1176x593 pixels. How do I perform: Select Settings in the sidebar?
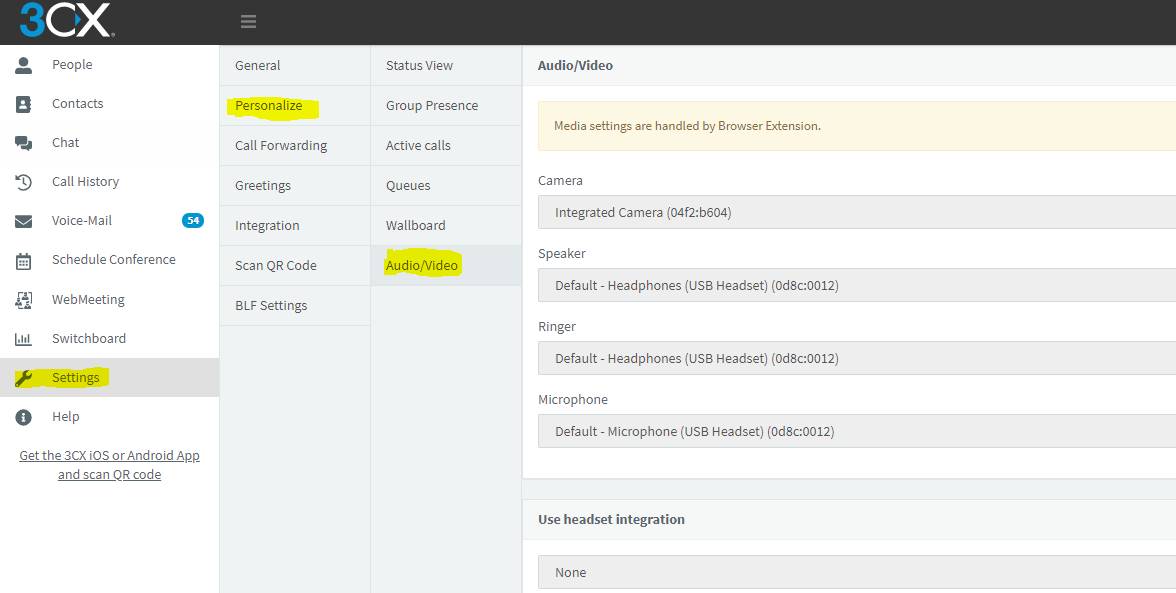pyautogui.click(x=110, y=377)
